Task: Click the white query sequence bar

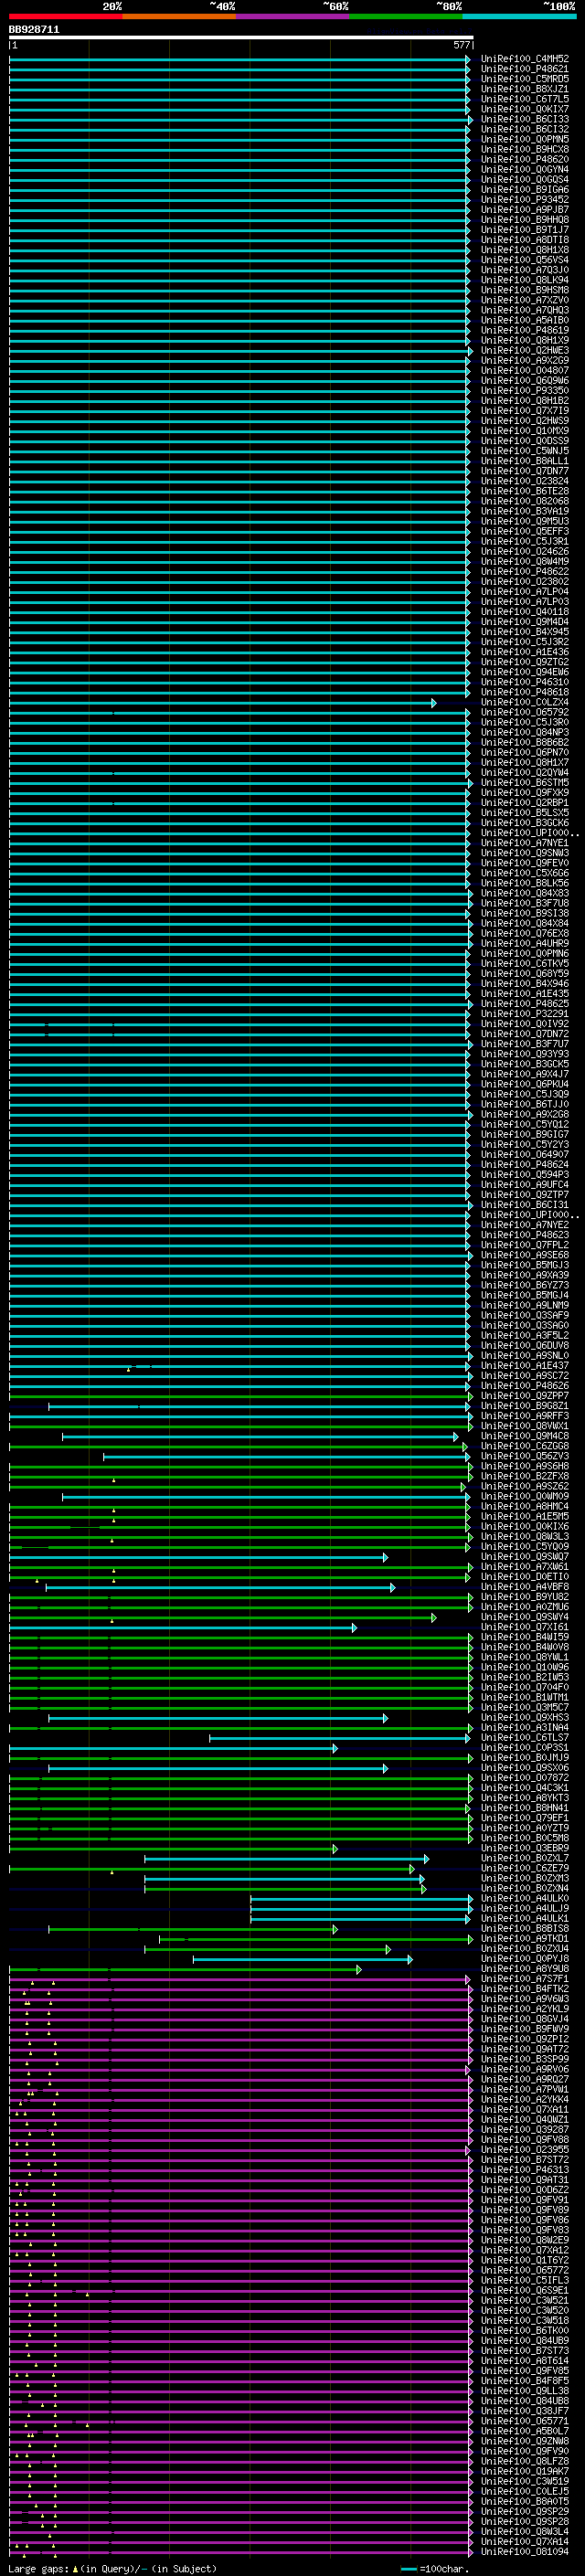Action: 241,38
